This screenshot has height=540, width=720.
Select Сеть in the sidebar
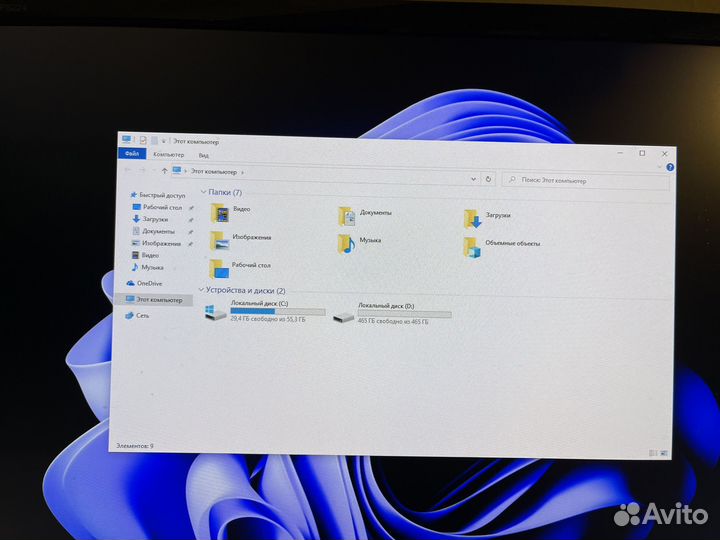(137, 315)
